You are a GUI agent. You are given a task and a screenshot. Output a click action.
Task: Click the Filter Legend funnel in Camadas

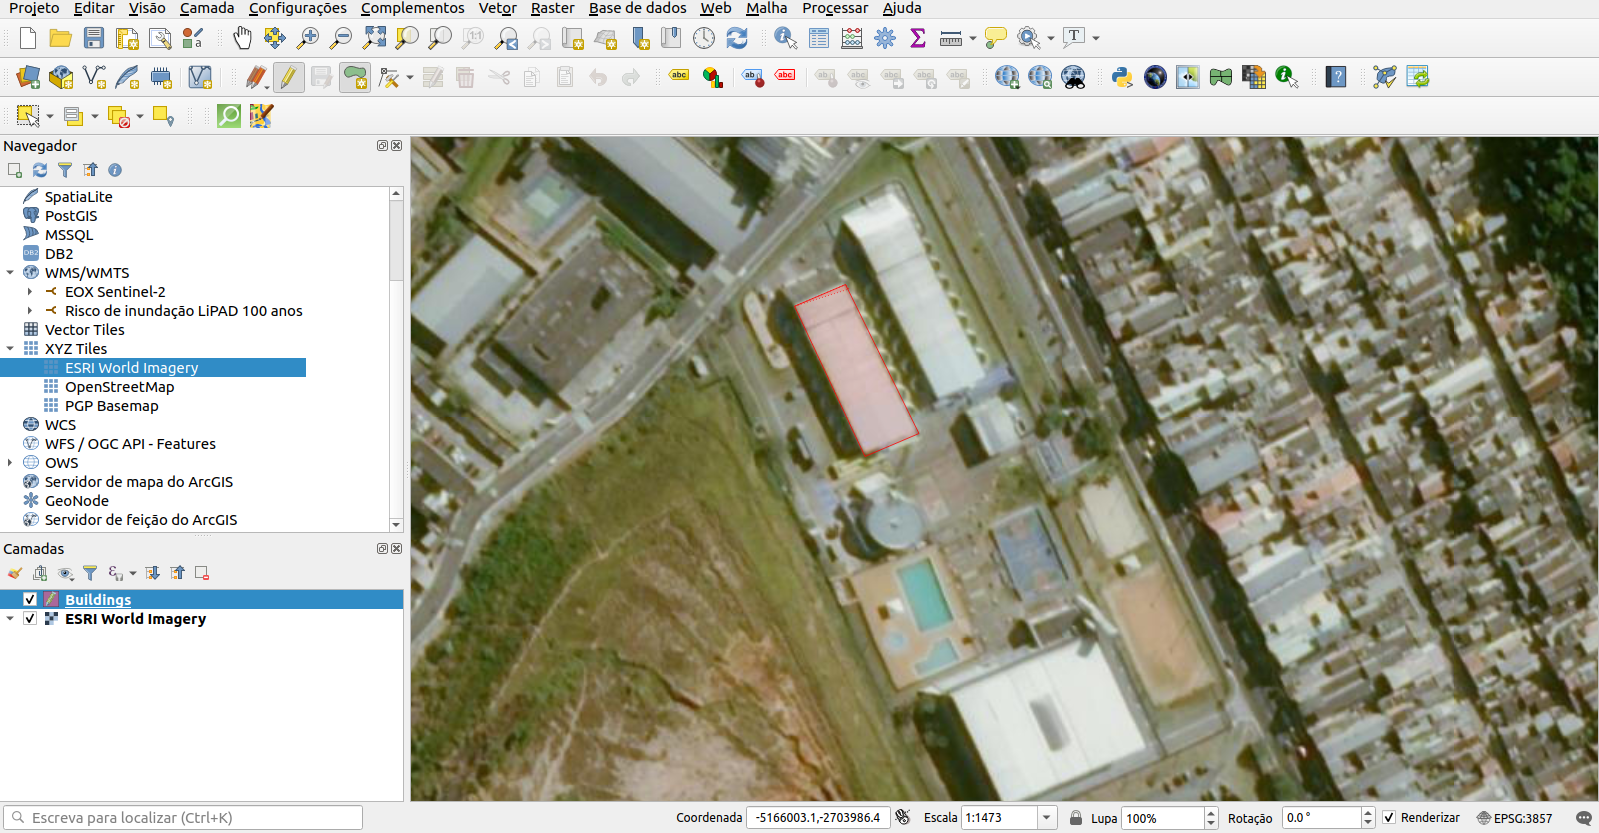point(90,573)
